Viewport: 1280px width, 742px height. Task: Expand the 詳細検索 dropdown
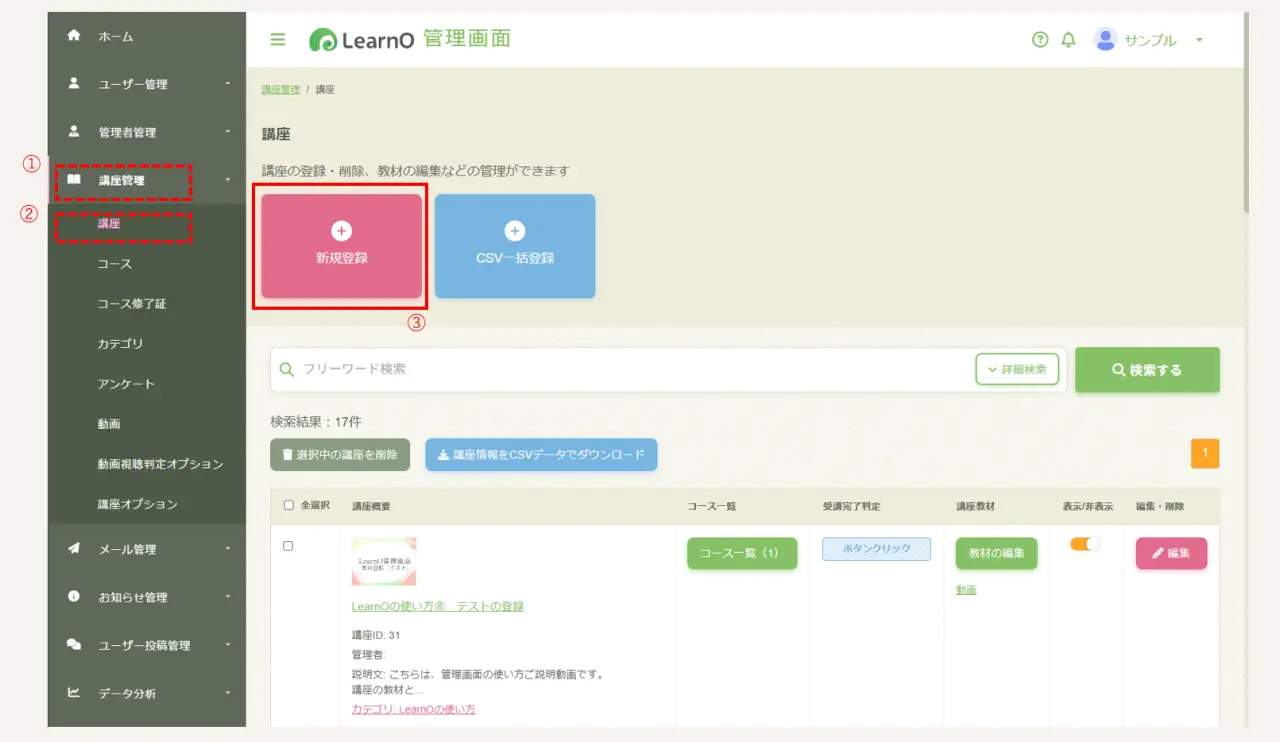coord(1016,369)
